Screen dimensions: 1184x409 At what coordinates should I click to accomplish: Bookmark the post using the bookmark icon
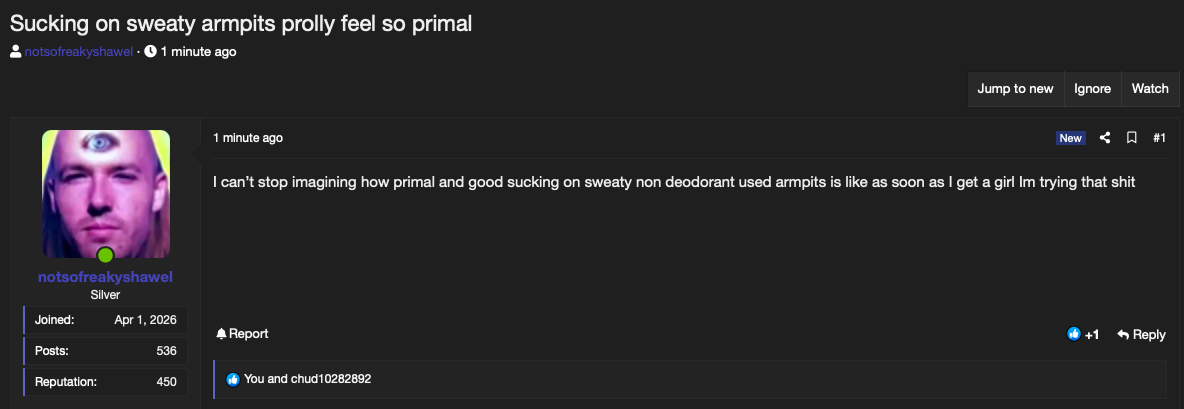click(x=1131, y=137)
